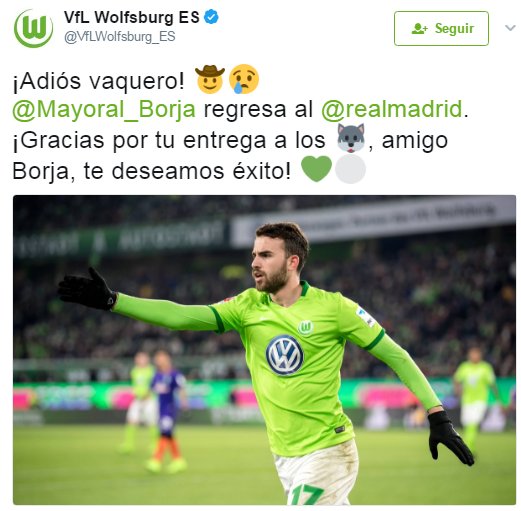The height and width of the screenshot is (511, 521).
Task: Open the @VfLWolfsburg_ES handle
Action: point(119,37)
